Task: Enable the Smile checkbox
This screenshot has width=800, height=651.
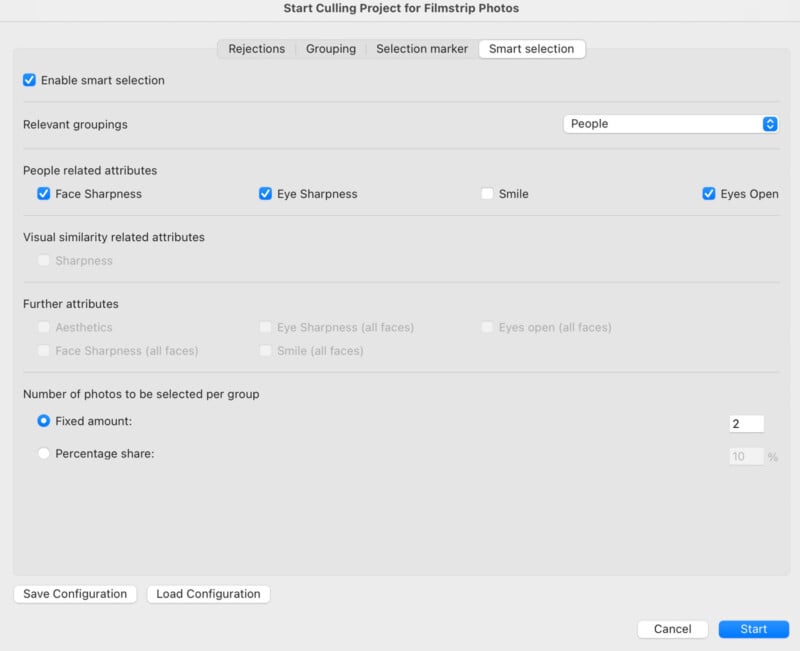Action: pos(486,193)
